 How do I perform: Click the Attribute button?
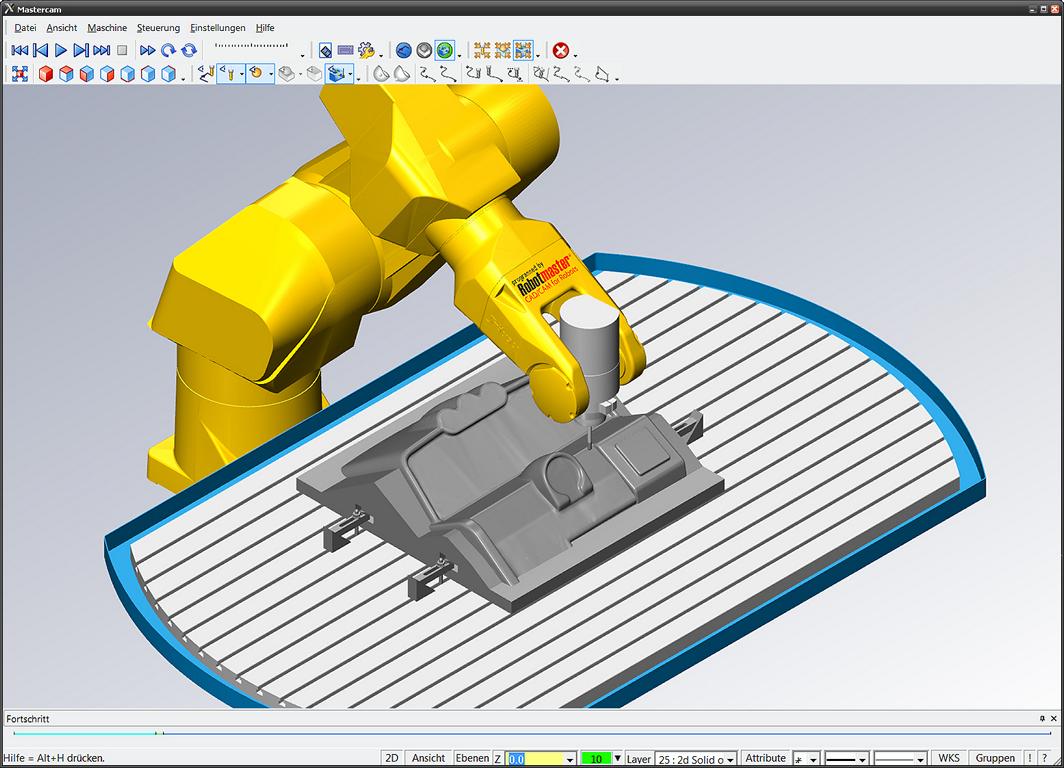[765, 758]
